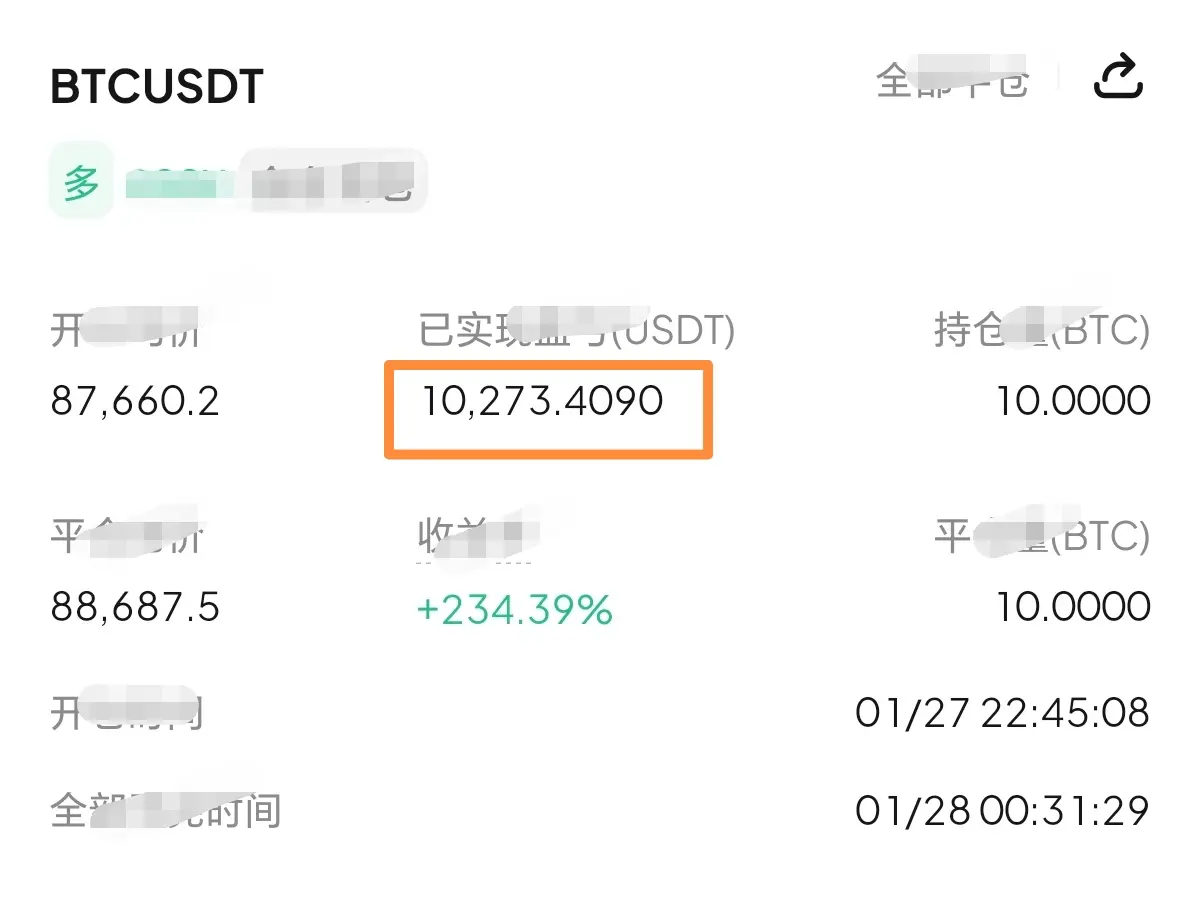The height and width of the screenshot is (915, 1200).
Task: Tap the open time 01/27 22:45:08
Action: [x=1001, y=713]
